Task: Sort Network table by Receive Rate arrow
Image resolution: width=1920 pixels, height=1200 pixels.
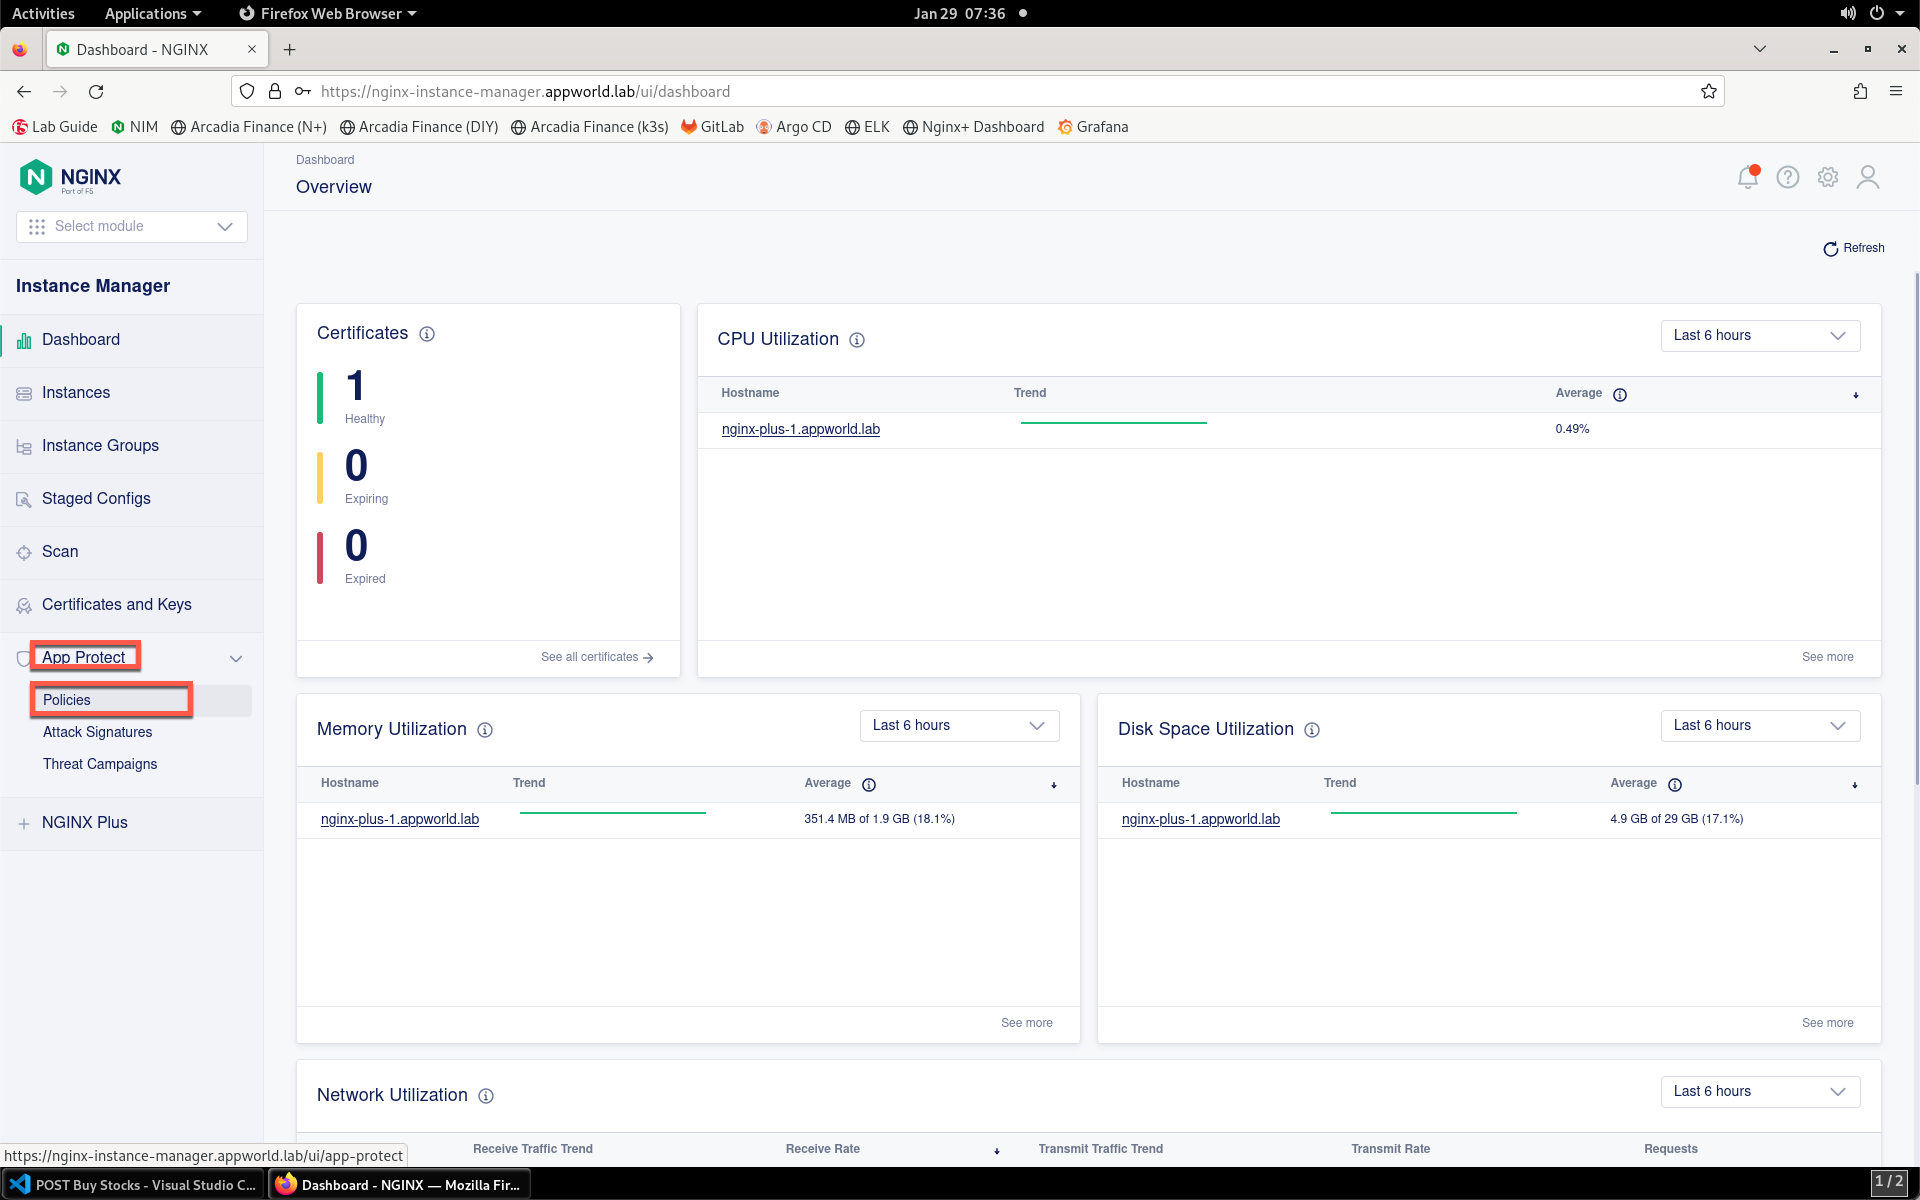Action: click(x=997, y=1151)
